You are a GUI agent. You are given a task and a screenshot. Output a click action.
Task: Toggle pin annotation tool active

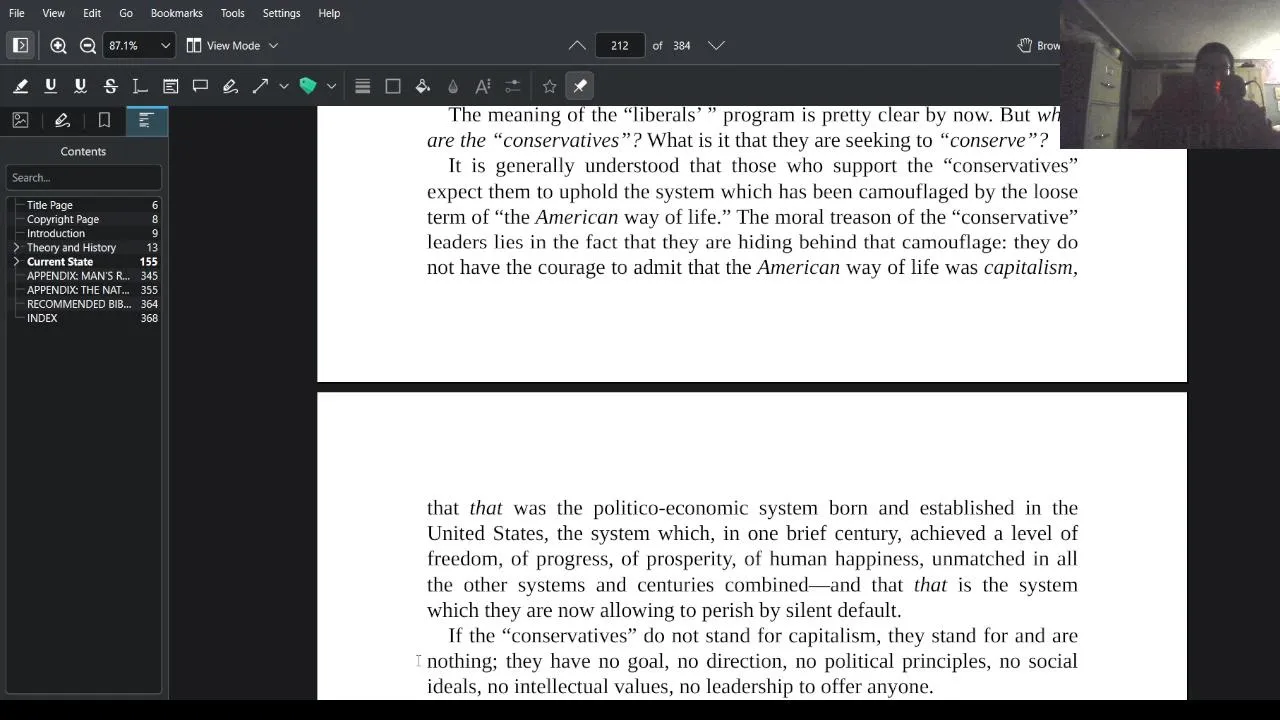pos(580,86)
